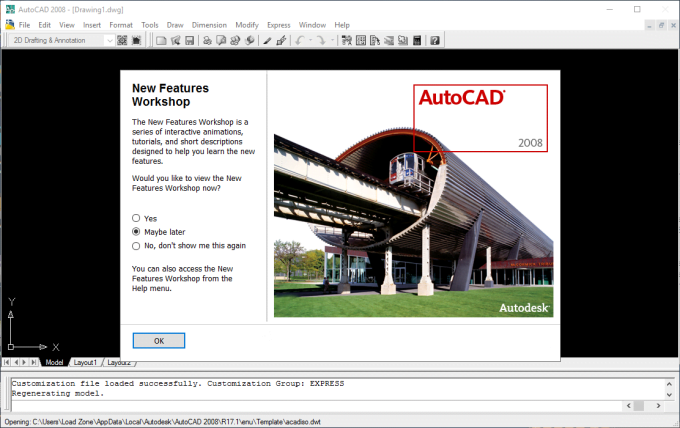Click the command line scroll up arrow
This screenshot has width=680, height=428.
669,384
